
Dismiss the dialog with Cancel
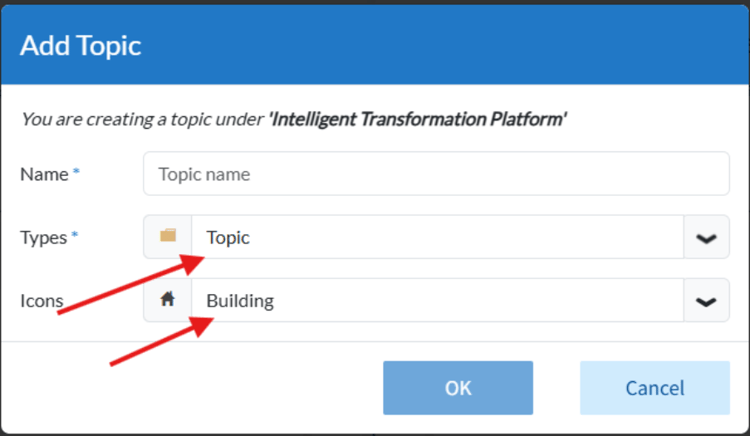coord(654,388)
